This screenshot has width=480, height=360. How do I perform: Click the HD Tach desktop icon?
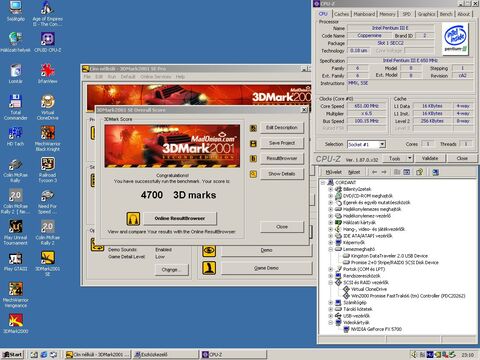click(15, 136)
